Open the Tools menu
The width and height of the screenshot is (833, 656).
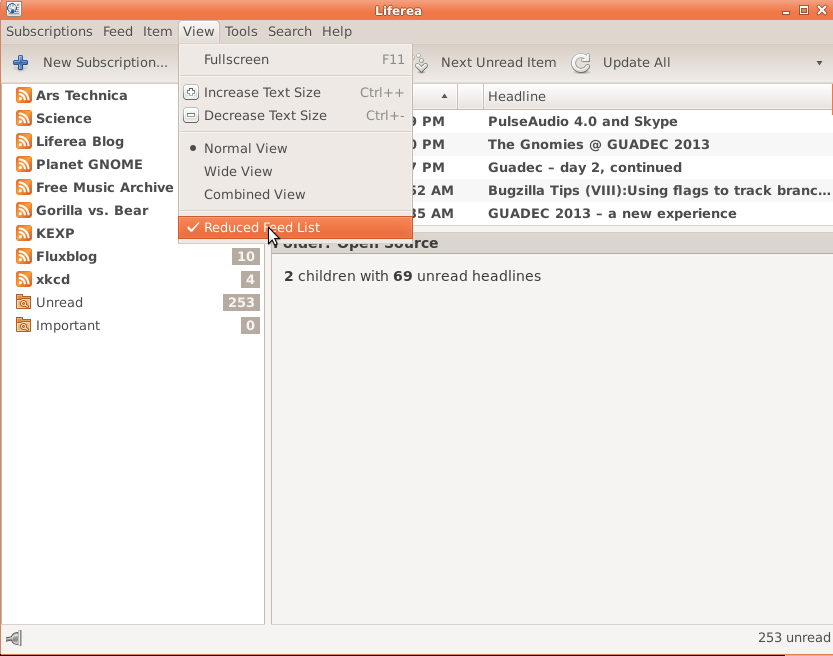(x=241, y=31)
